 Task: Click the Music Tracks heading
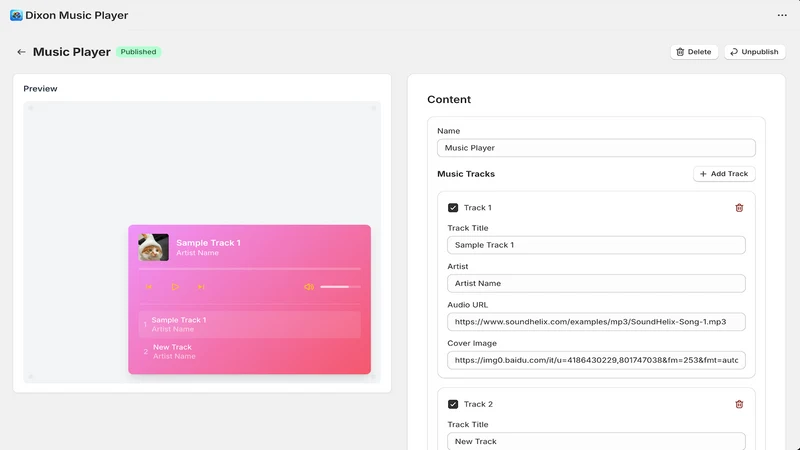(466, 174)
